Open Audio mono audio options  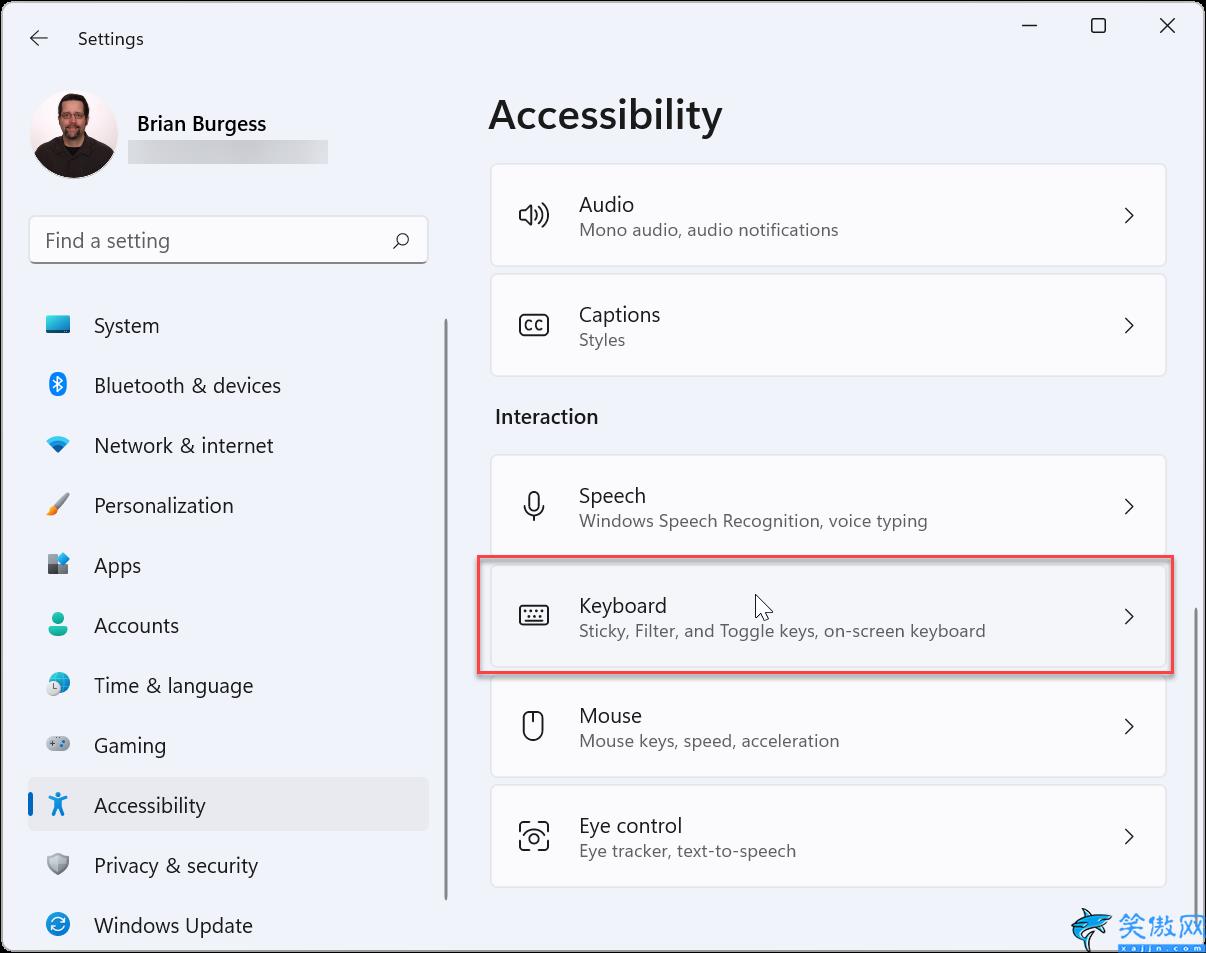pos(828,215)
